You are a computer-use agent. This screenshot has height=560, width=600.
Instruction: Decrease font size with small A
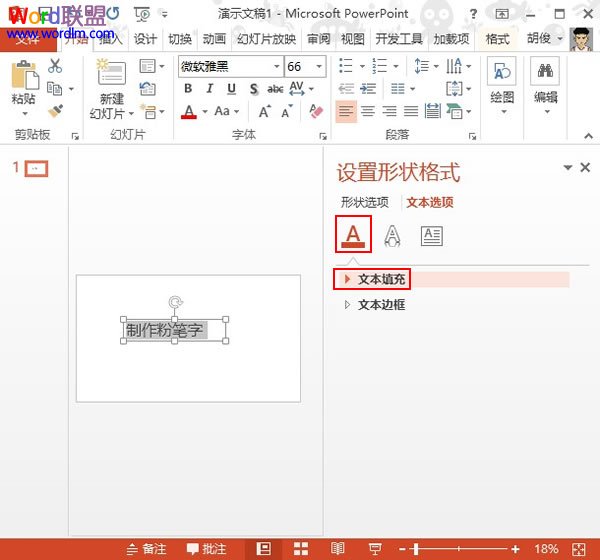pyautogui.click(x=287, y=112)
